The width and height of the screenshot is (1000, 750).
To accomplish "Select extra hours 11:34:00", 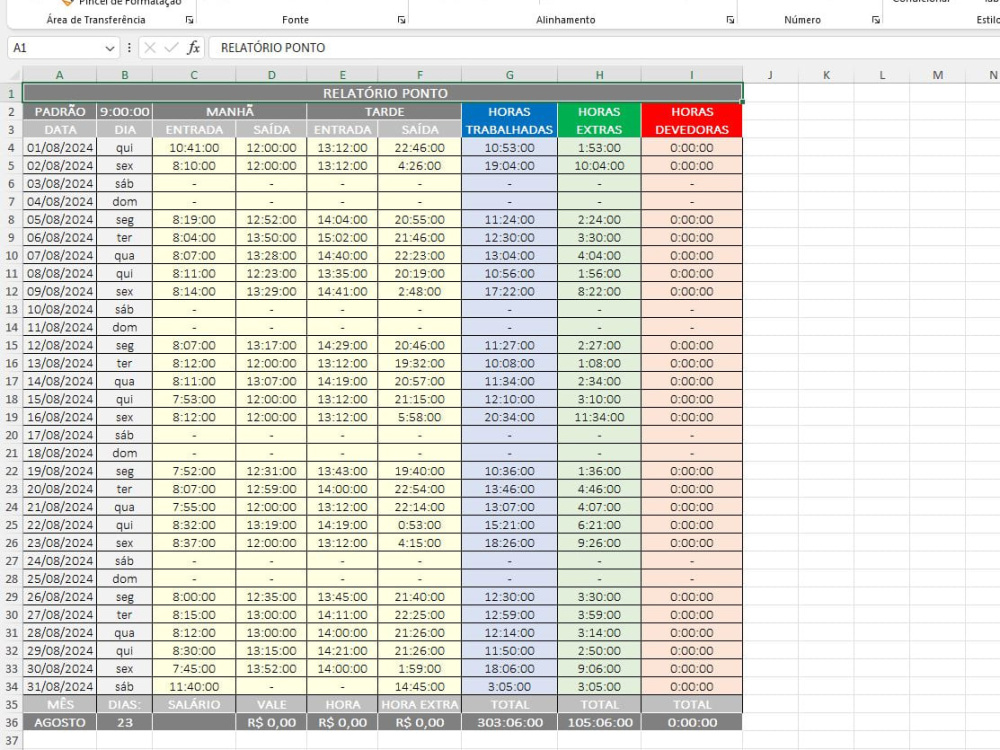I will (x=599, y=417).
